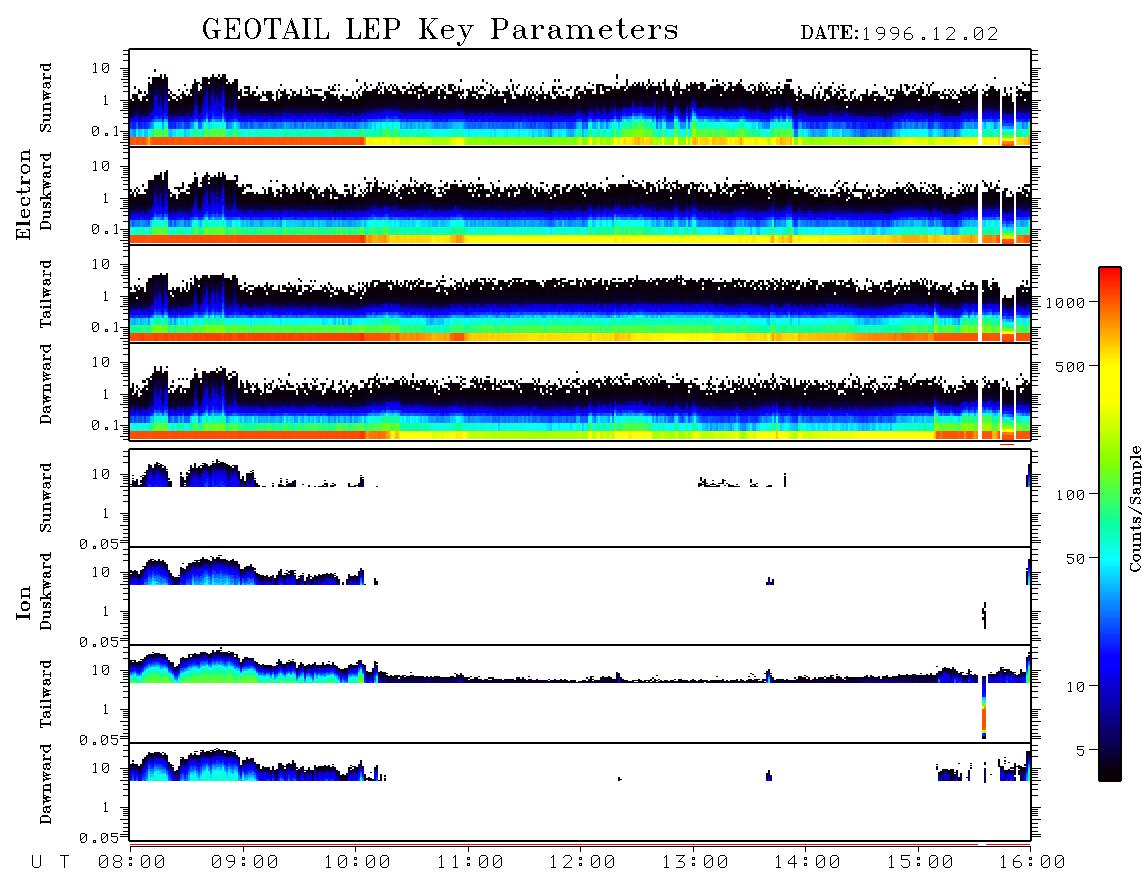Click the GEOTAIL LEP Key Parameters title

(440, 30)
